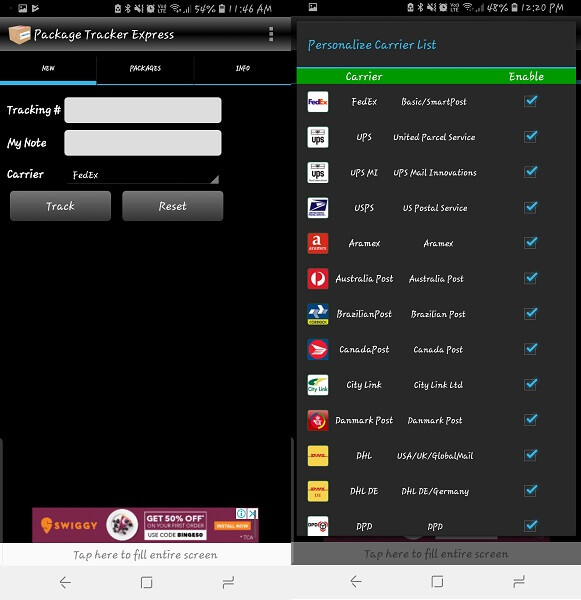The width and height of the screenshot is (581, 600).
Task: Tap the home button on left screen
Action: pos(146,582)
